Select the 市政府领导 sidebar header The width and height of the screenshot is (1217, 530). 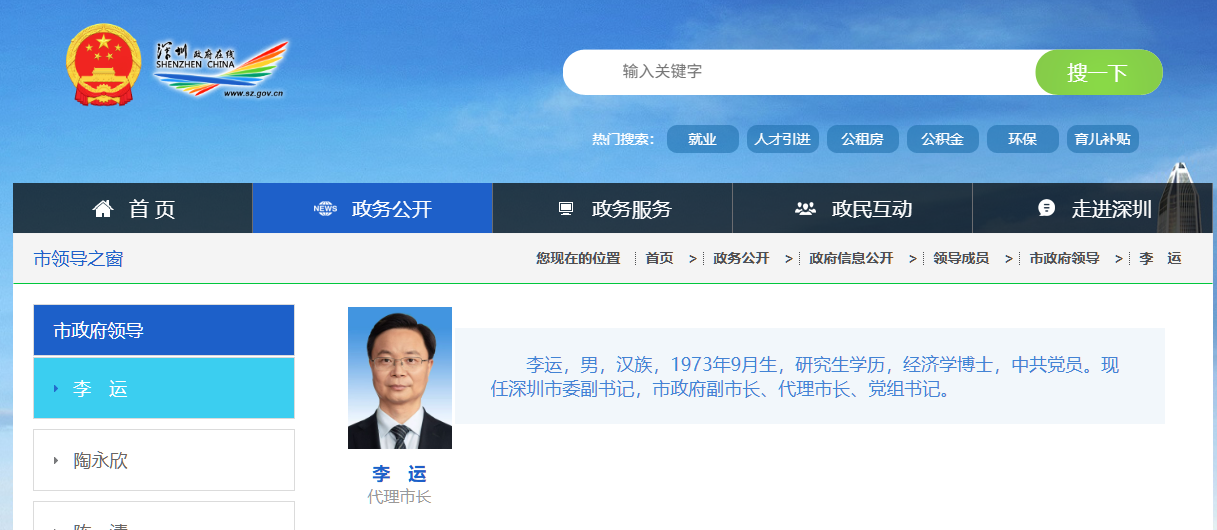[164, 330]
